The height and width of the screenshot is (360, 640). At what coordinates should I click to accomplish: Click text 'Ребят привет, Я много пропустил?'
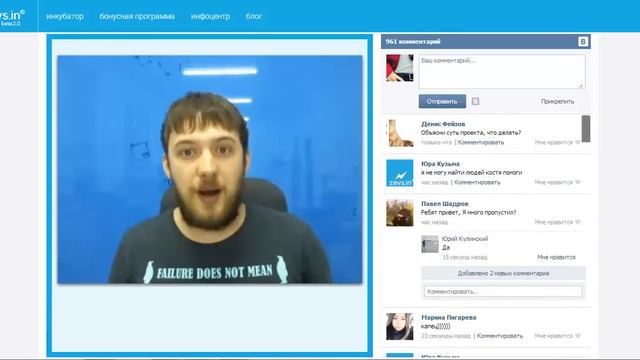pos(468,212)
